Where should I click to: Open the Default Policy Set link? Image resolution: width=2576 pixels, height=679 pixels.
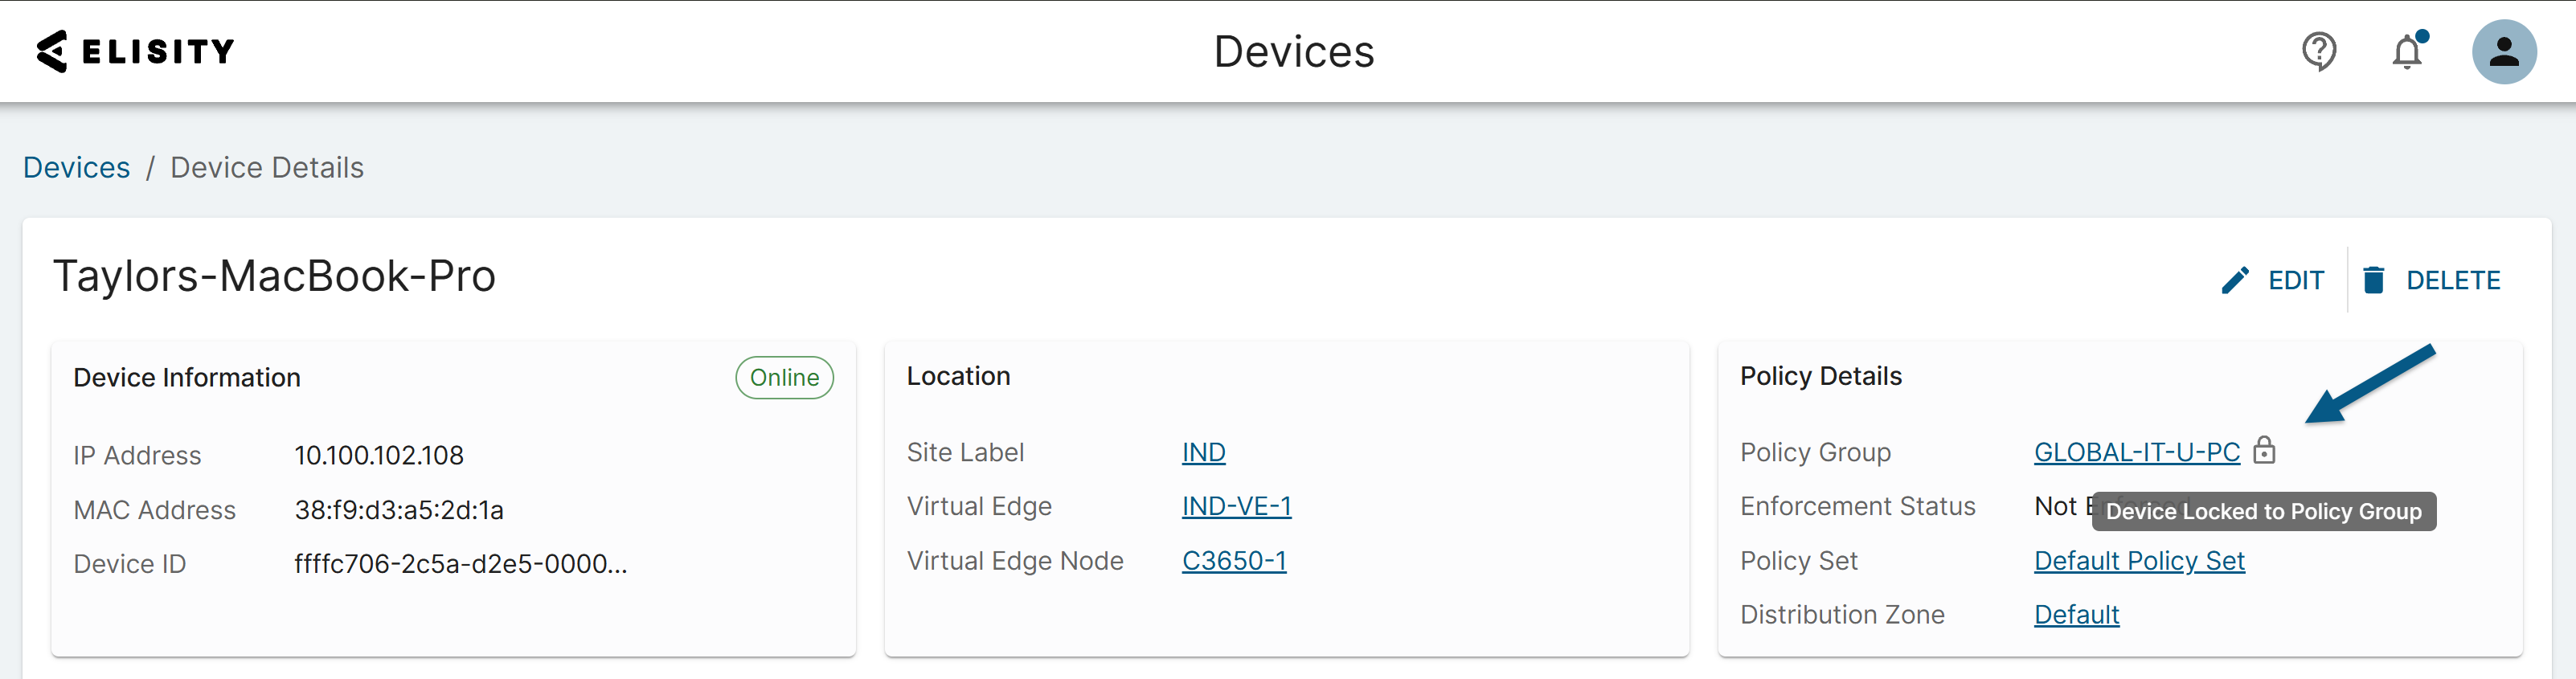tap(2139, 561)
